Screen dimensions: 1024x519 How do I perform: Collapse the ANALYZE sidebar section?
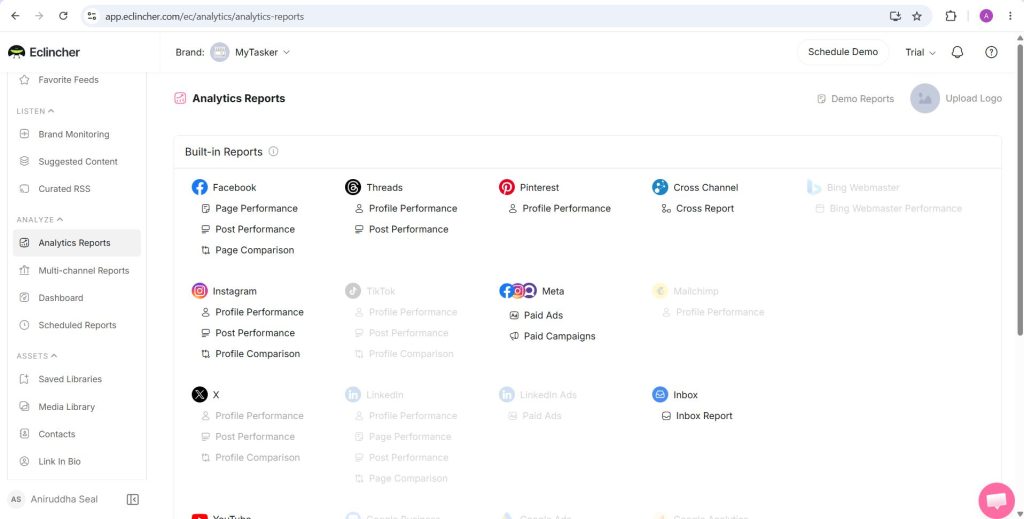40,219
